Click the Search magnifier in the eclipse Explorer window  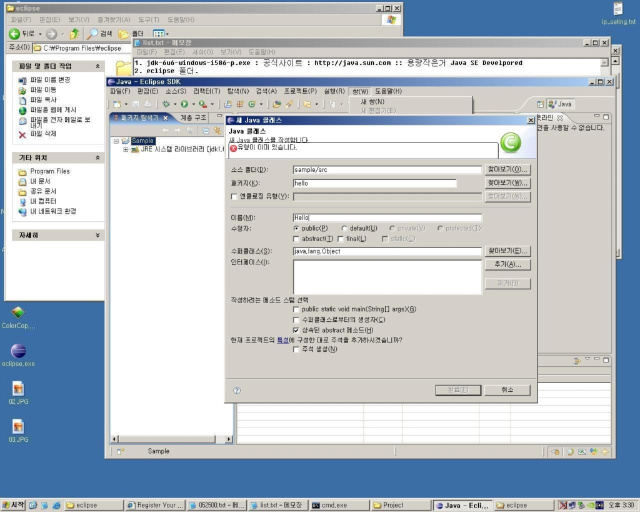[x=93, y=34]
